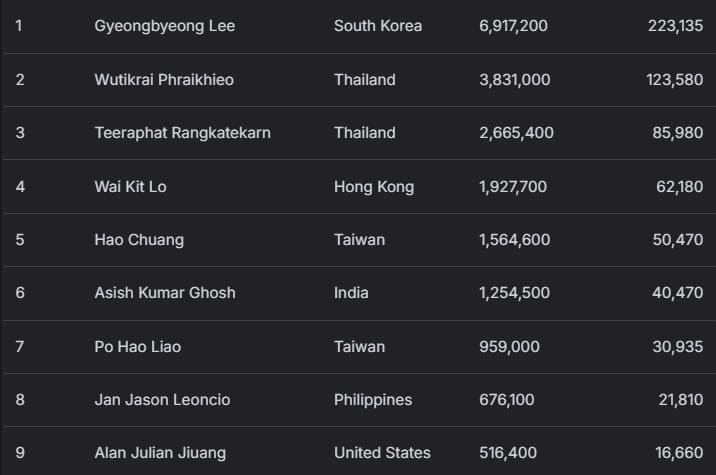Click the 3,831,000 chip count
716x475 pixels.
click(514, 79)
